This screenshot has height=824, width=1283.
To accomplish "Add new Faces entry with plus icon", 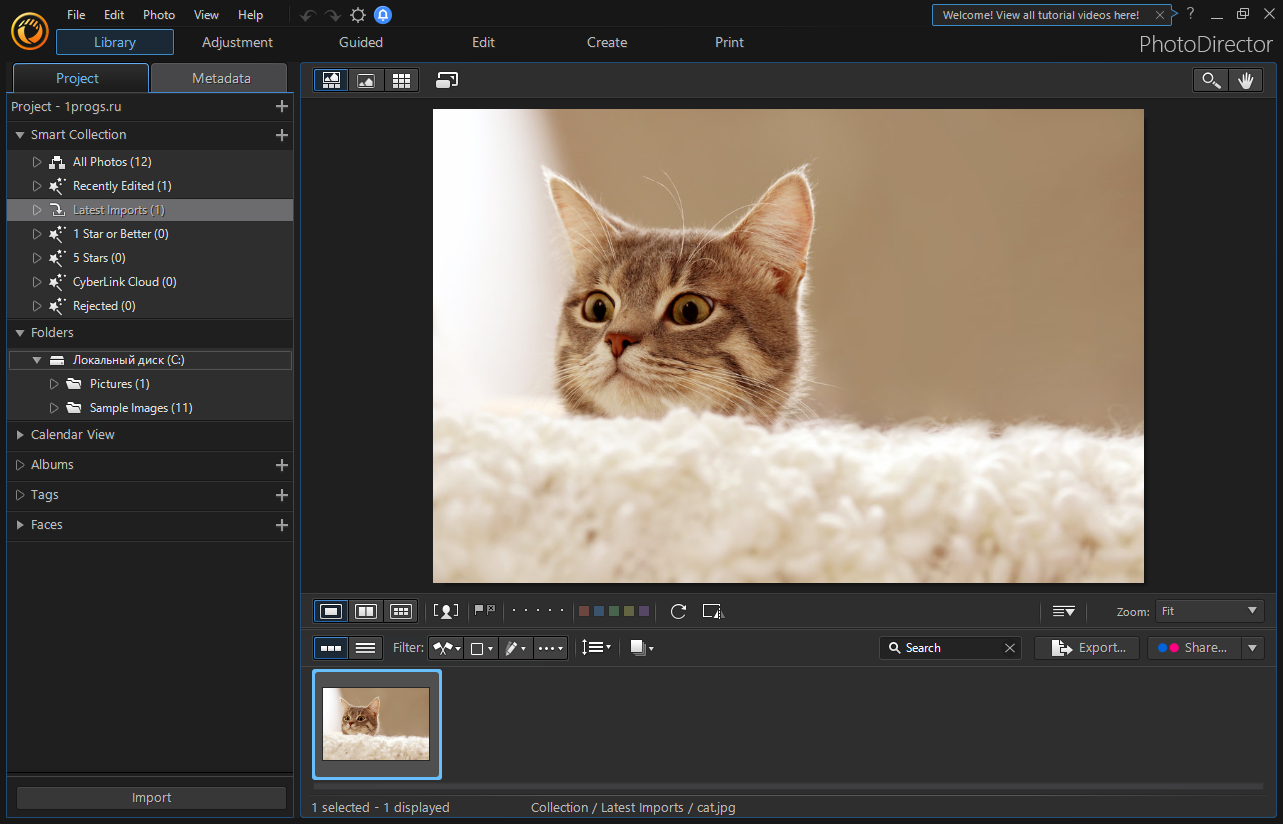I will point(282,525).
